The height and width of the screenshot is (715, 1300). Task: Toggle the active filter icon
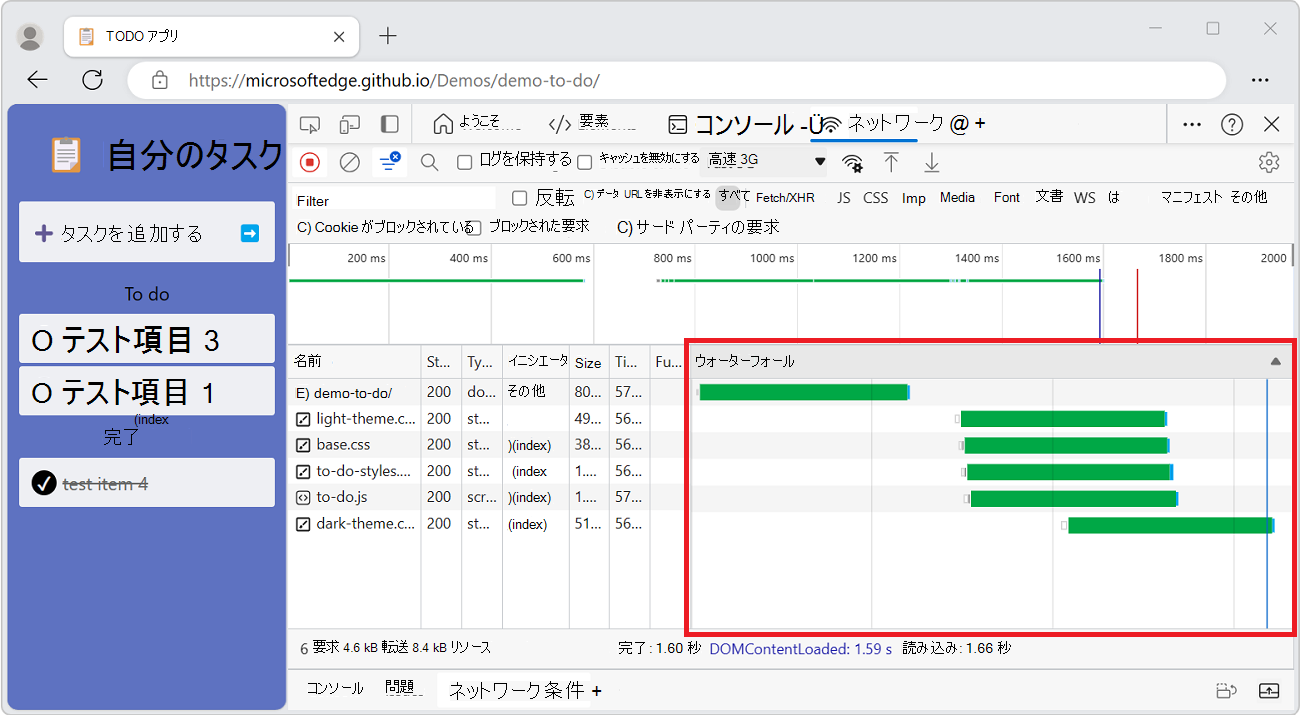point(389,161)
